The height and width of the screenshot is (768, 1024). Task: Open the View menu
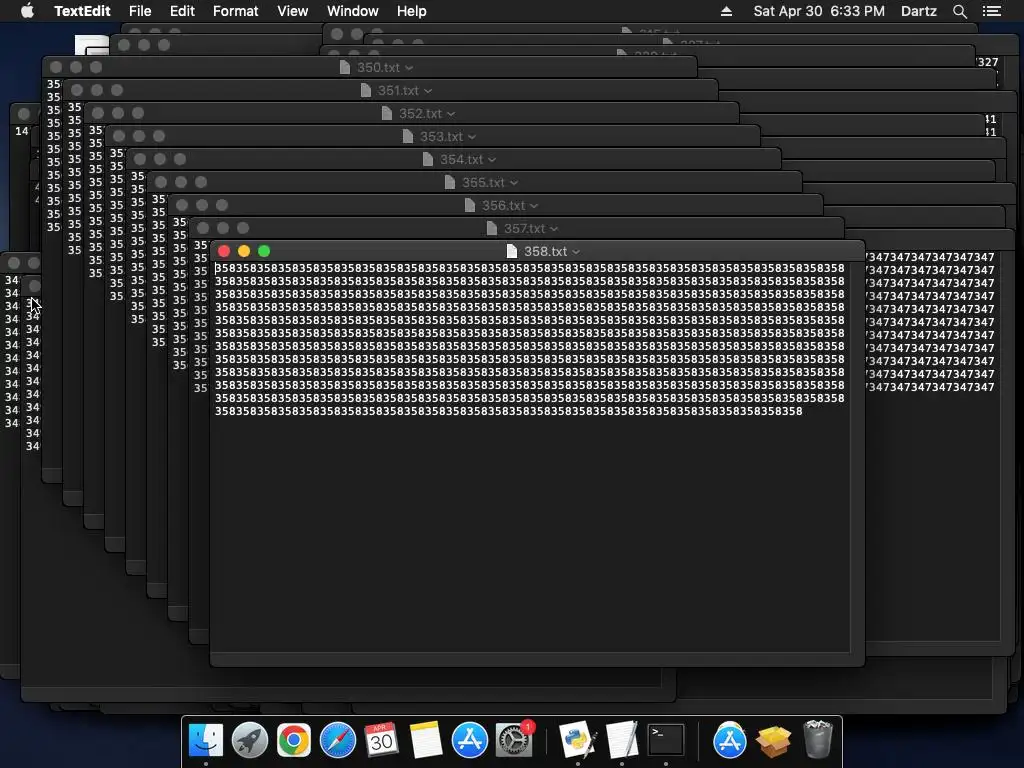pyautogui.click(x=293, y=11)
